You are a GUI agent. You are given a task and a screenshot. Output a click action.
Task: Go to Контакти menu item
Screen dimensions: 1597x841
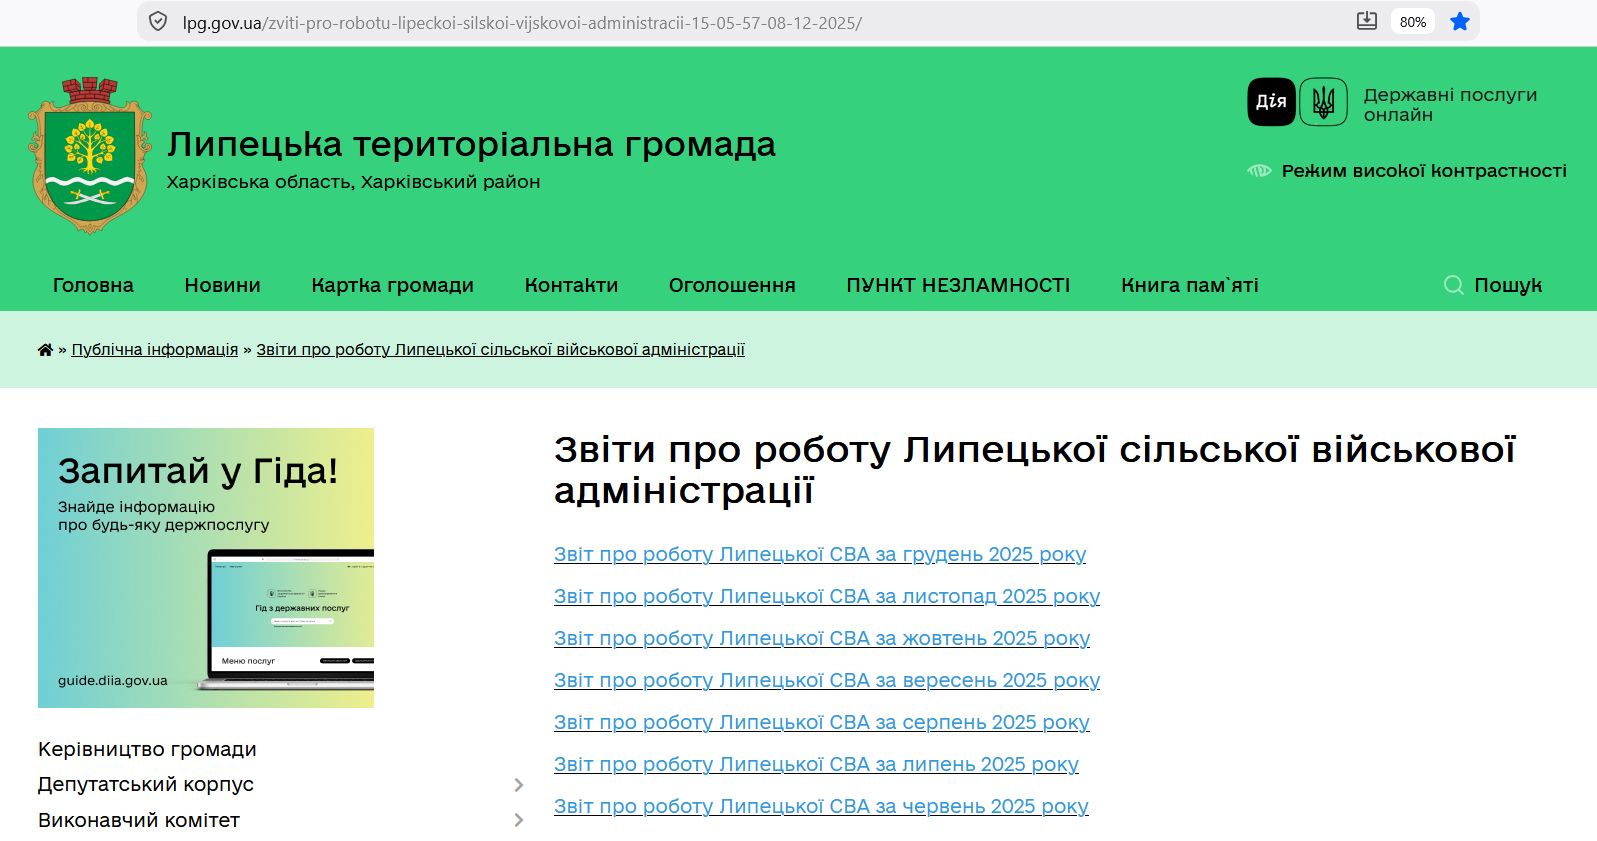click(571, 285)
